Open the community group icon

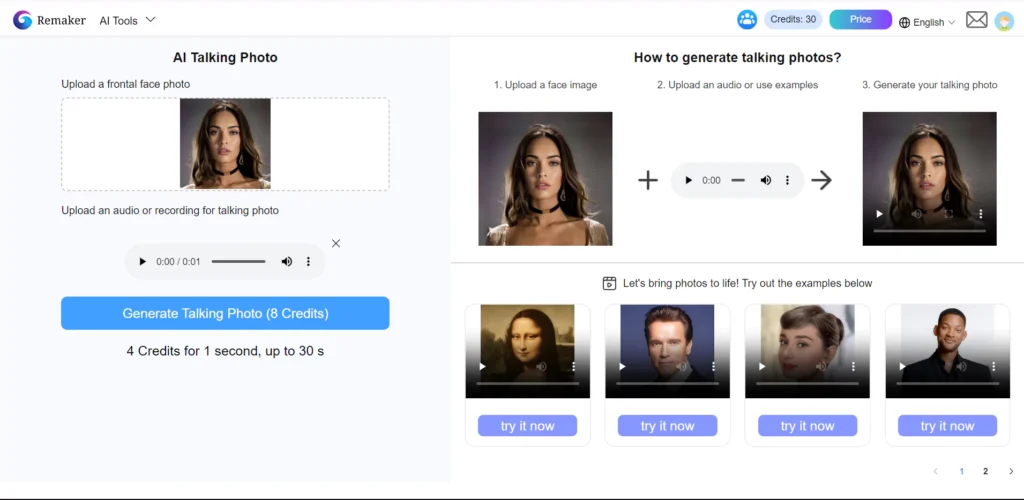(x=746, y=20)
